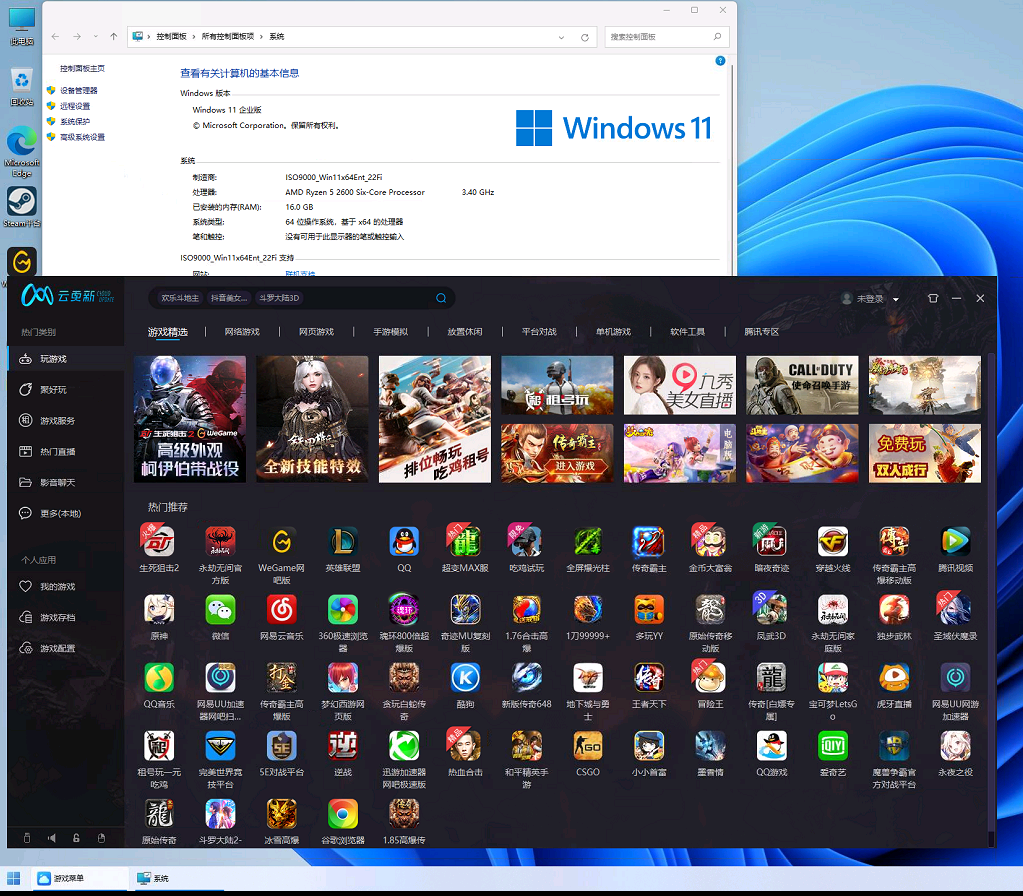
Task: Open the 放置休闲 tab
Action: pyautogui.click(x=465, y=332)
